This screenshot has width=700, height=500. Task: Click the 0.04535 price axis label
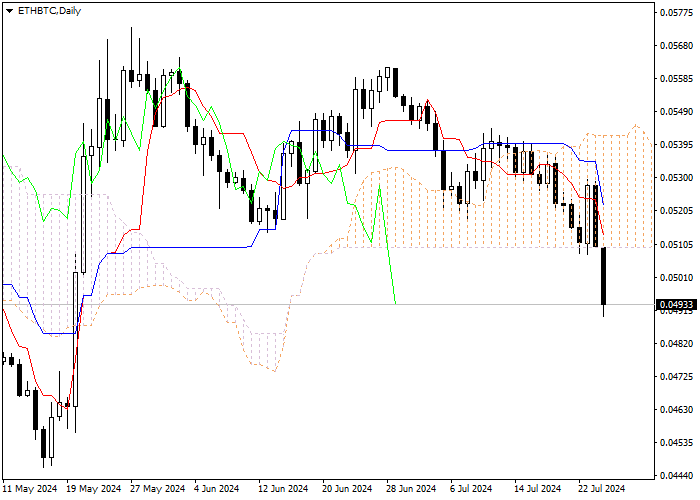click(676, 443)
